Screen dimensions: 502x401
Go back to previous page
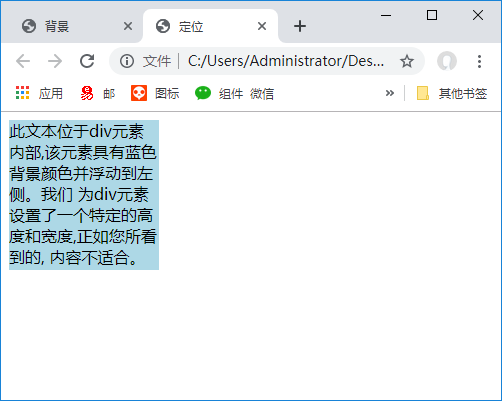[23, 61]
